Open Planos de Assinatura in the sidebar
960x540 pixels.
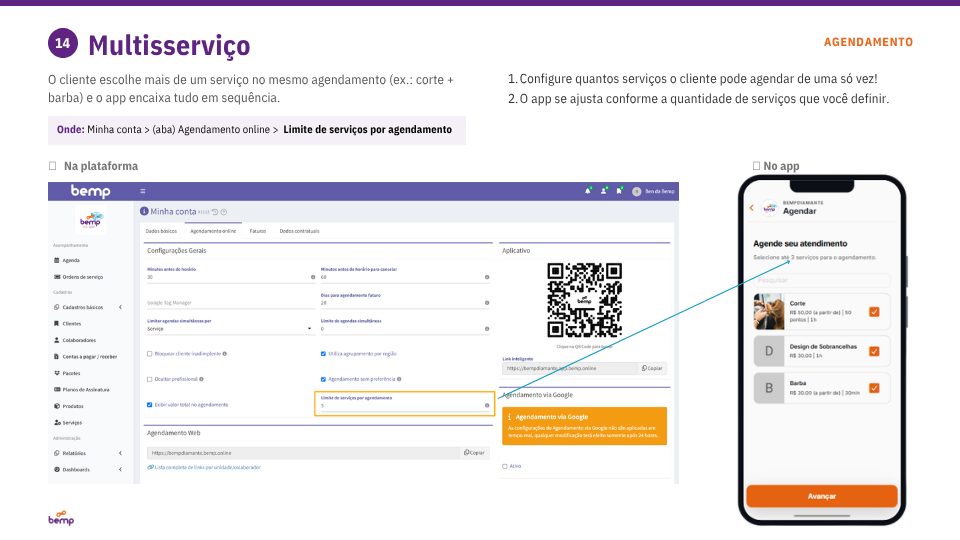tap(81, 389)
